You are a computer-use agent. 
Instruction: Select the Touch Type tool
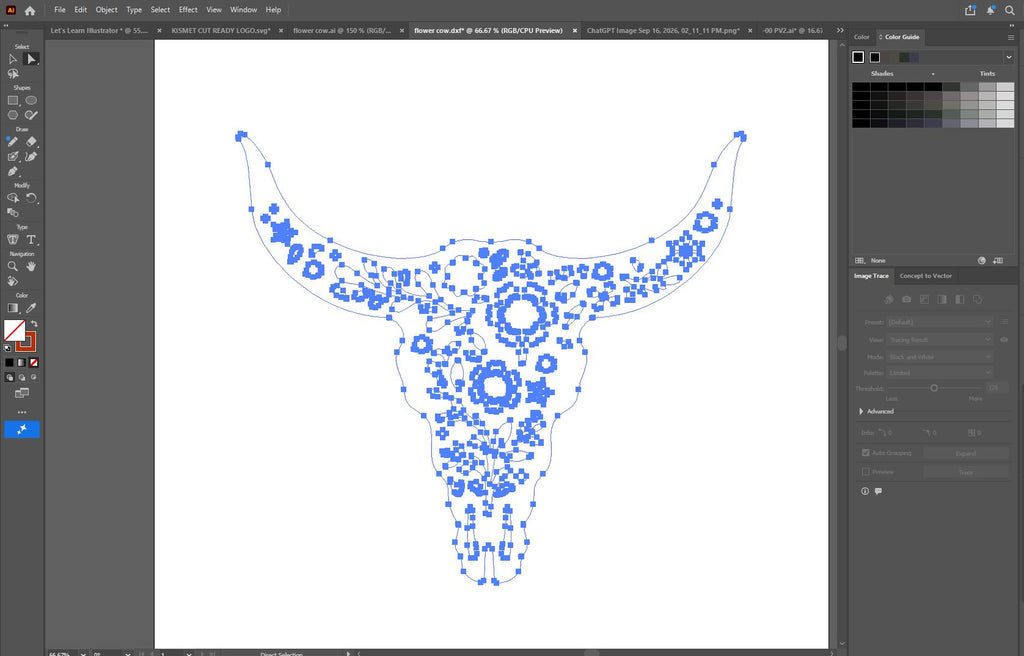pos(12,240)
